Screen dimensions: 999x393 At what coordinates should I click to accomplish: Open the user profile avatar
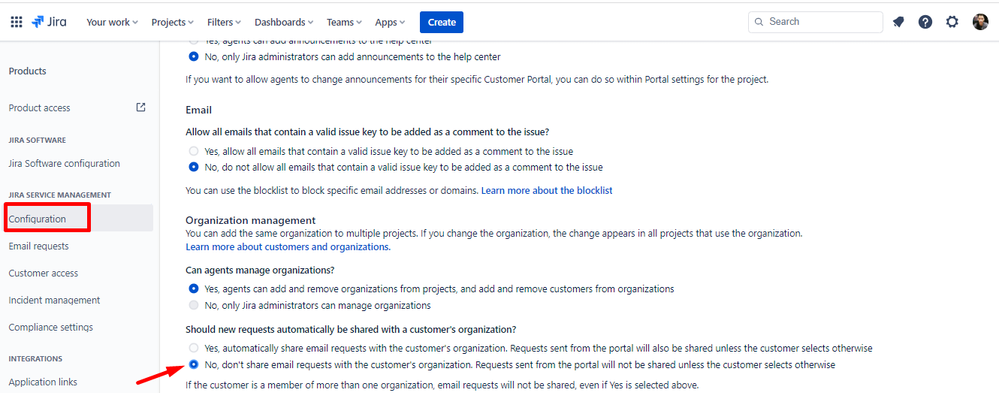980,22
